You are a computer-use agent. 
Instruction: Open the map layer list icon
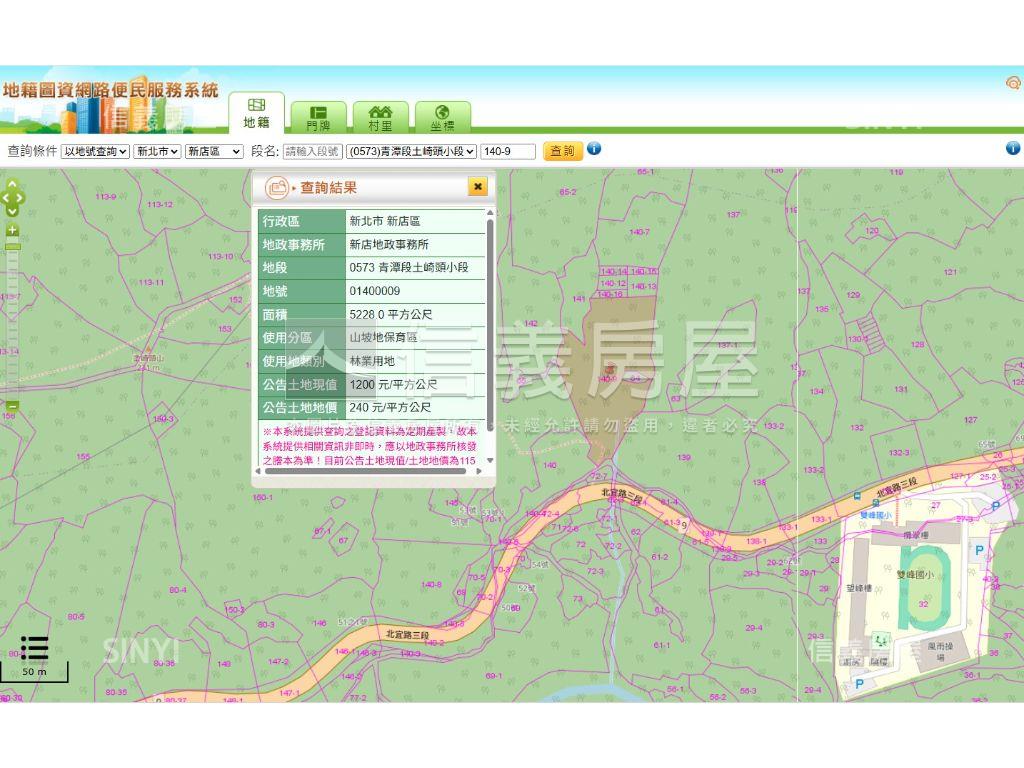(34, 648)
